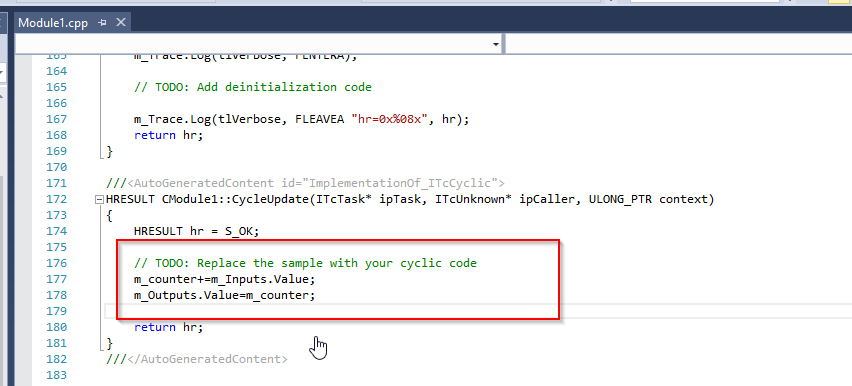Click the left scope navigation combo box

(259, 44)
